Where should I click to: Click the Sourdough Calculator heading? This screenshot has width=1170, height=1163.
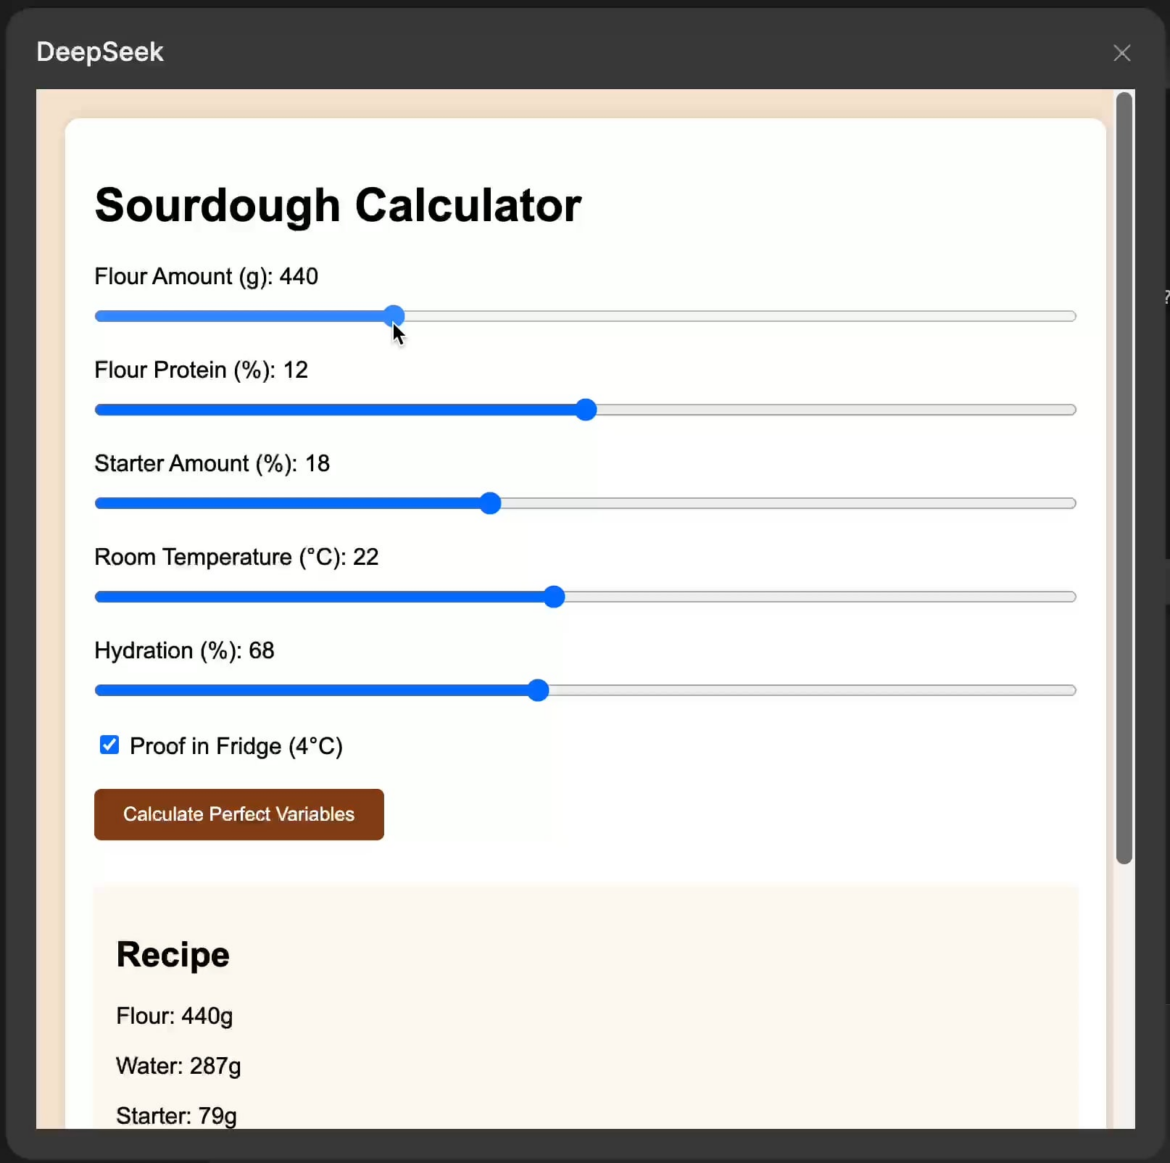click(x=337, y=205)
